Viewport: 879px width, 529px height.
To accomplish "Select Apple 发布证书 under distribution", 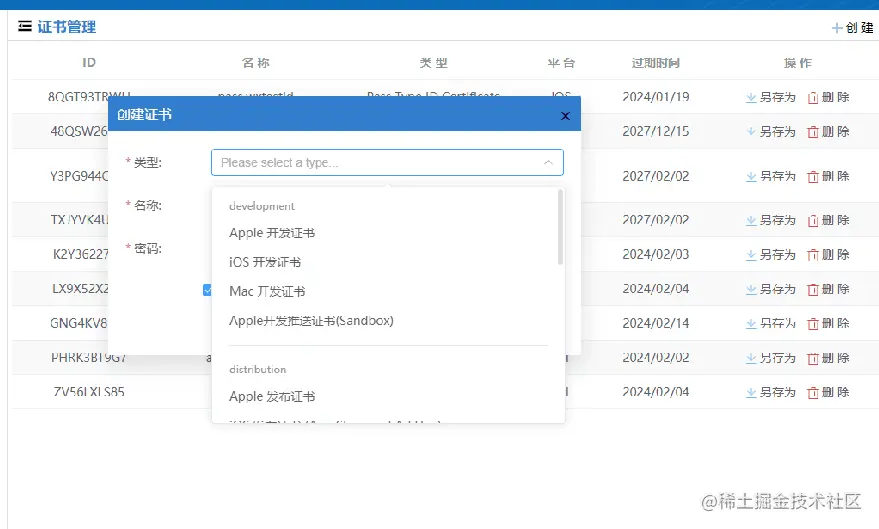I will 272,396.
